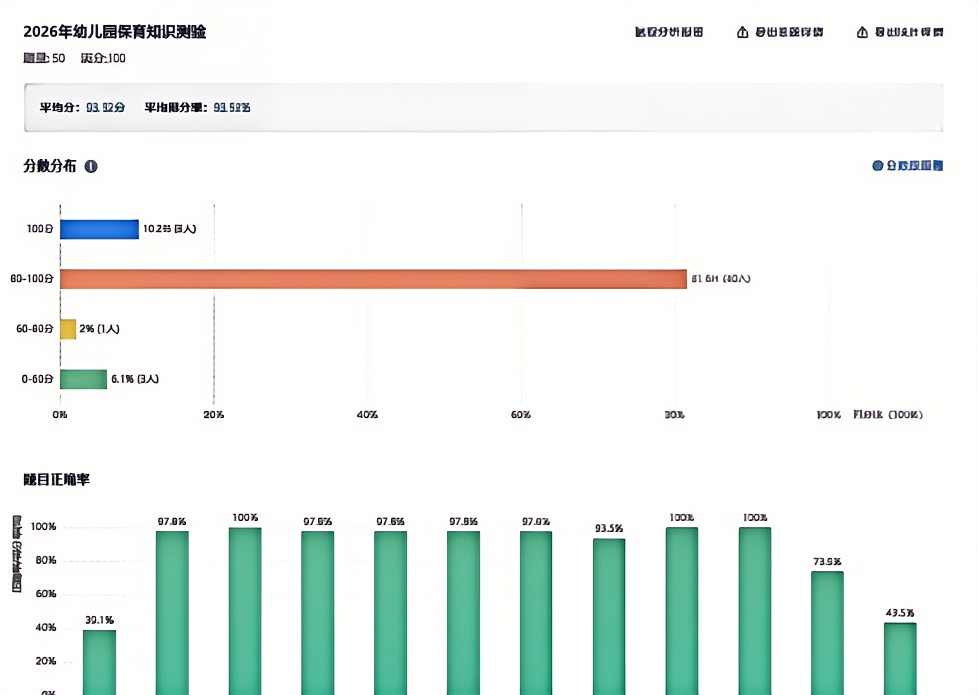Select the 39.1% accuracy bar
The image size is (978, 695).
99,663
